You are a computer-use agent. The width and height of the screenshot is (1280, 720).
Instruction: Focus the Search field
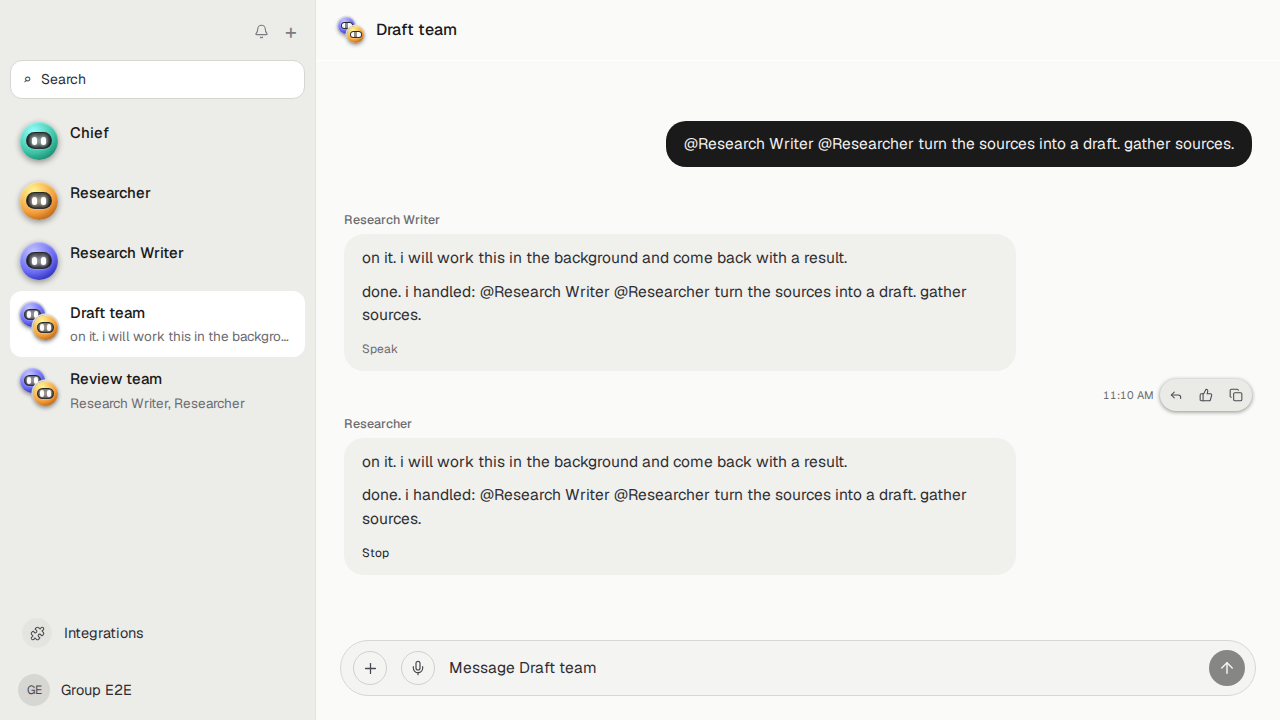pos(157,79)
